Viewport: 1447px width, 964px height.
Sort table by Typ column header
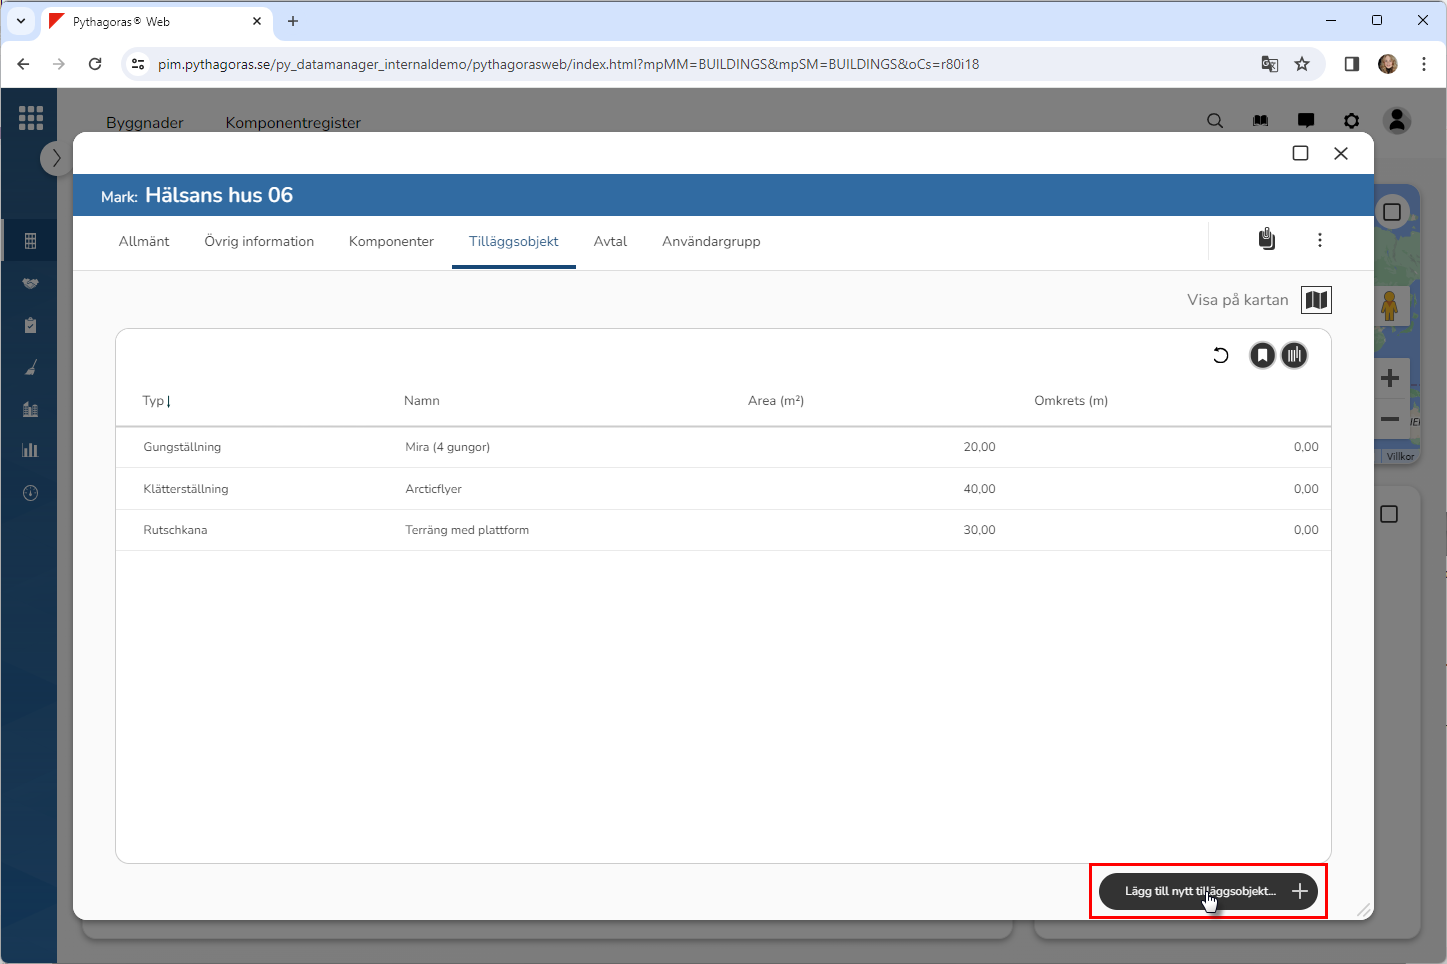155,401
